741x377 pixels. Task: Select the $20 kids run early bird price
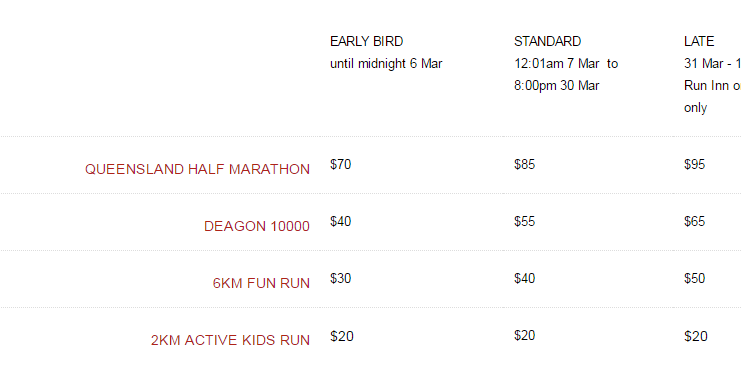tap(342, 336)
